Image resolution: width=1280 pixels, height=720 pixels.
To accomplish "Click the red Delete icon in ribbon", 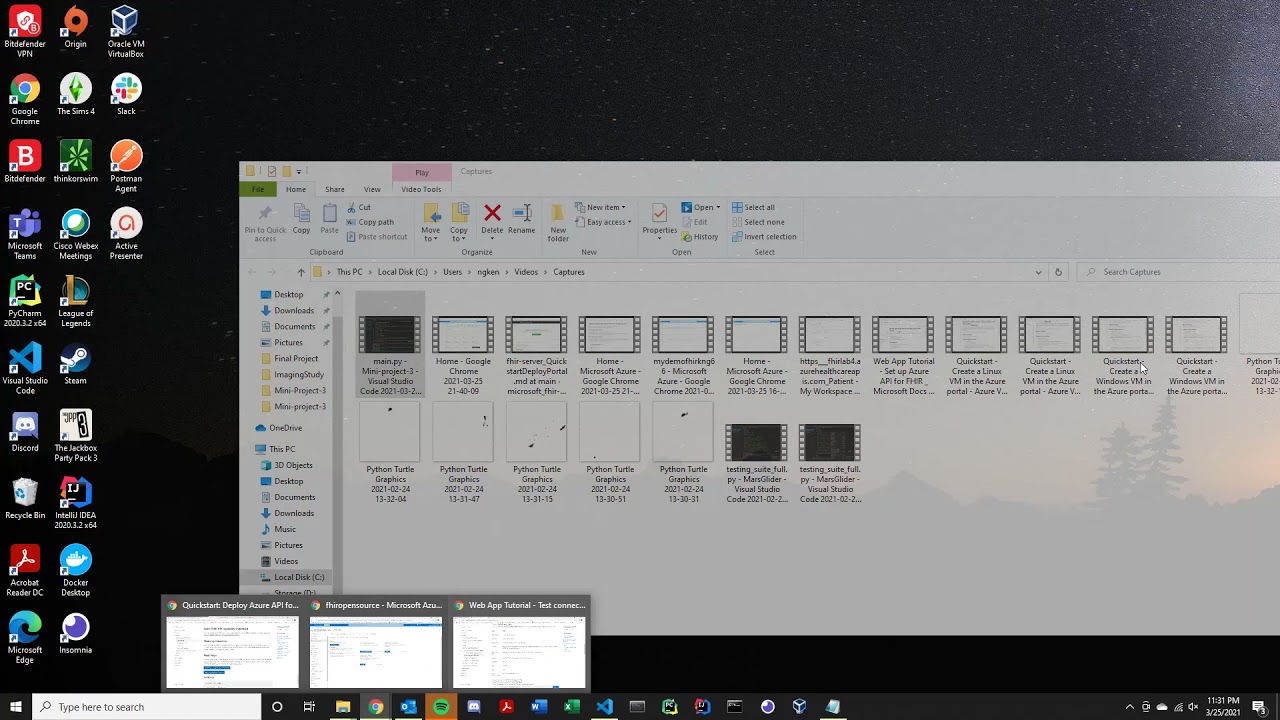I will pyautogui.click(x=492, y=213).
